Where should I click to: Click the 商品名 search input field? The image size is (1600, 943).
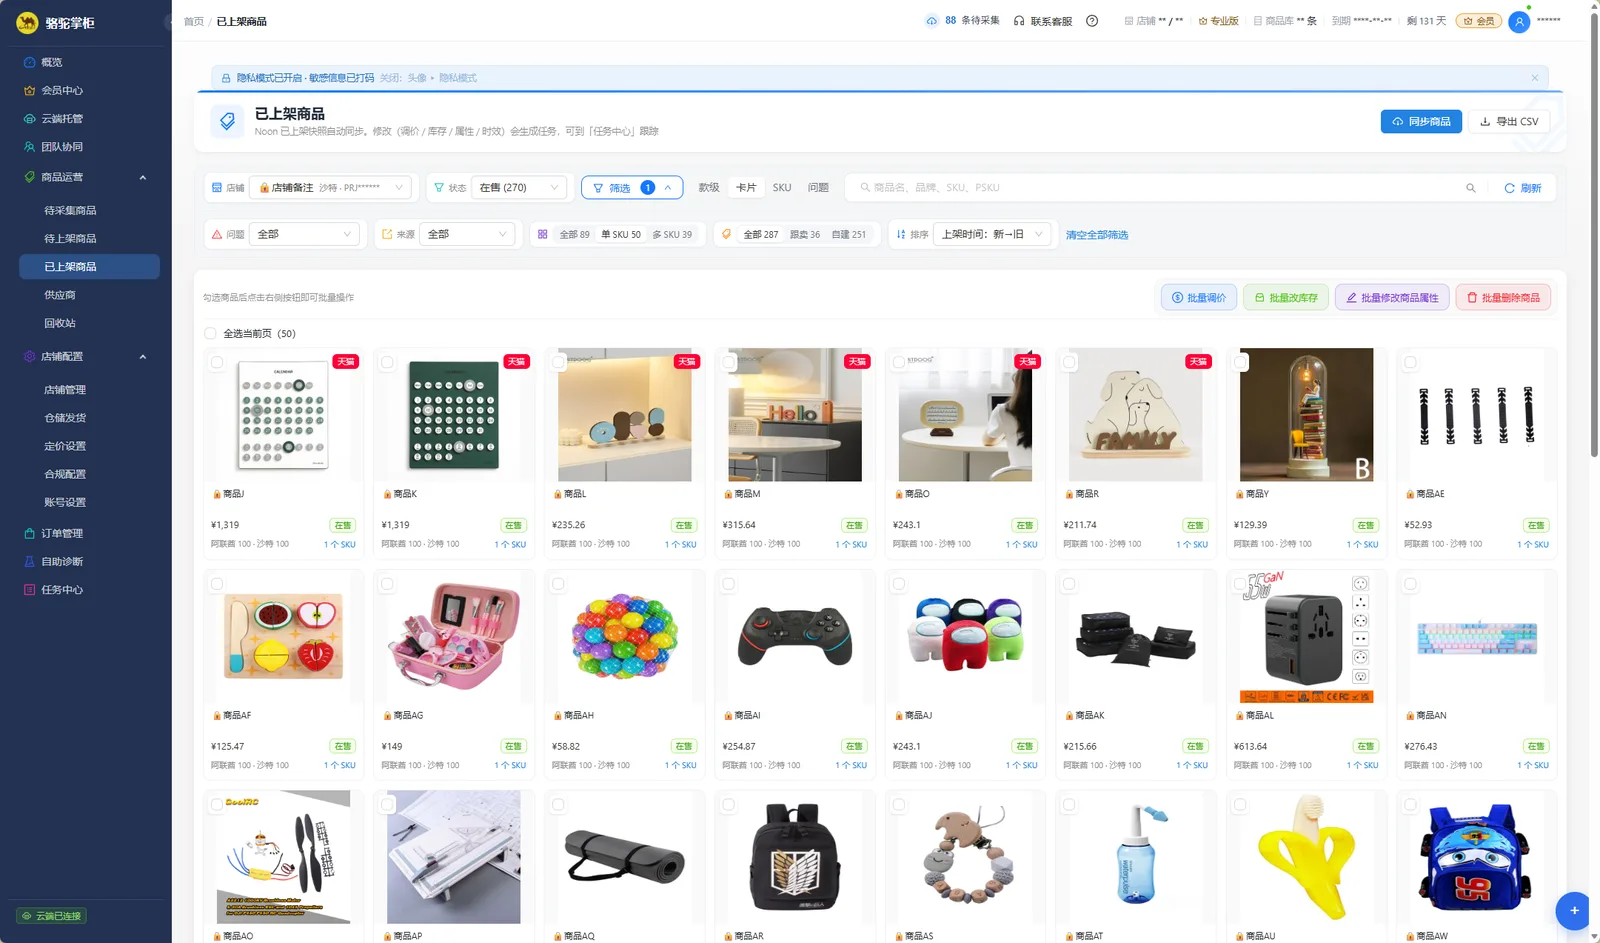[1160, 187]
